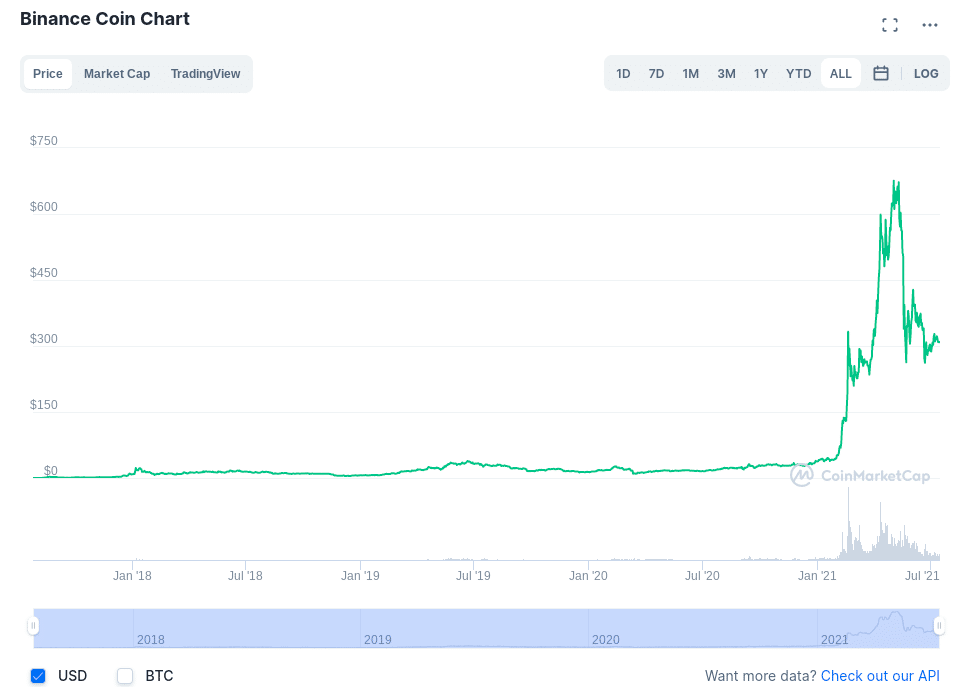The height and width of the screenshot is (698, 970).
Task: Open the three-dot more options menu
Action: tap(929, 25)
